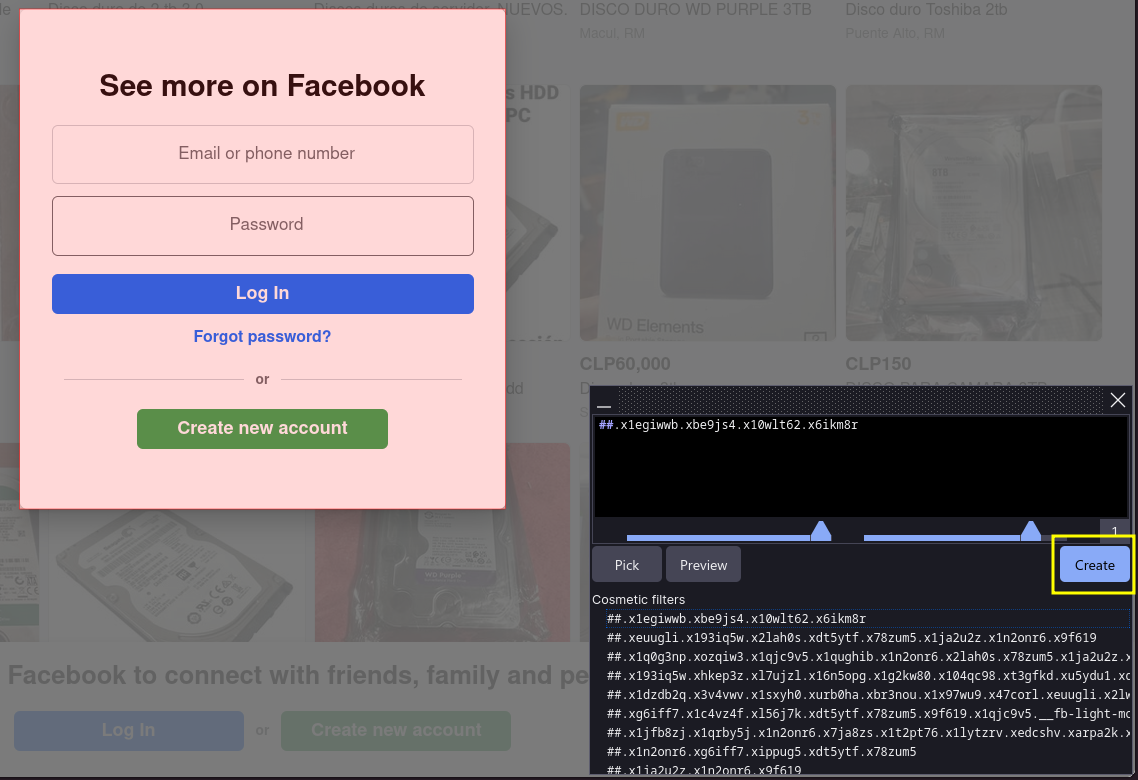Viewport: 1138px width, 780px height.
Task: Click the filter count badge showing 1
Action: (x=1115, y=530)
